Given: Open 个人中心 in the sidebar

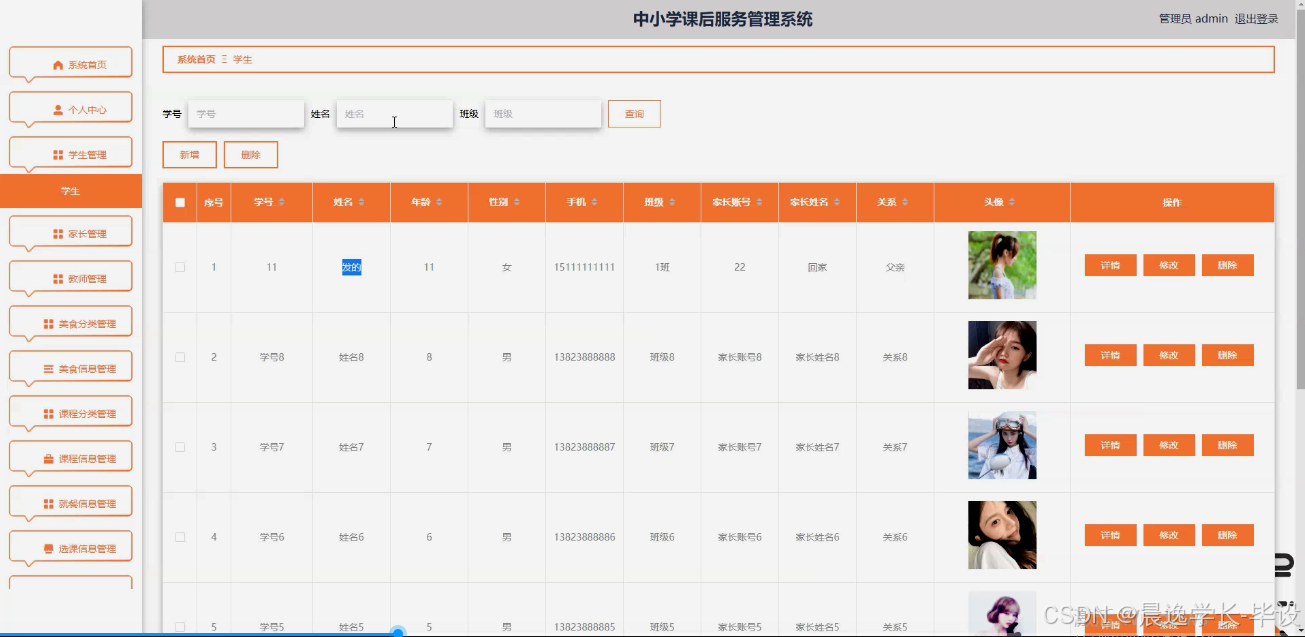Looking at the screenshot, I should [x=70, y=109].
